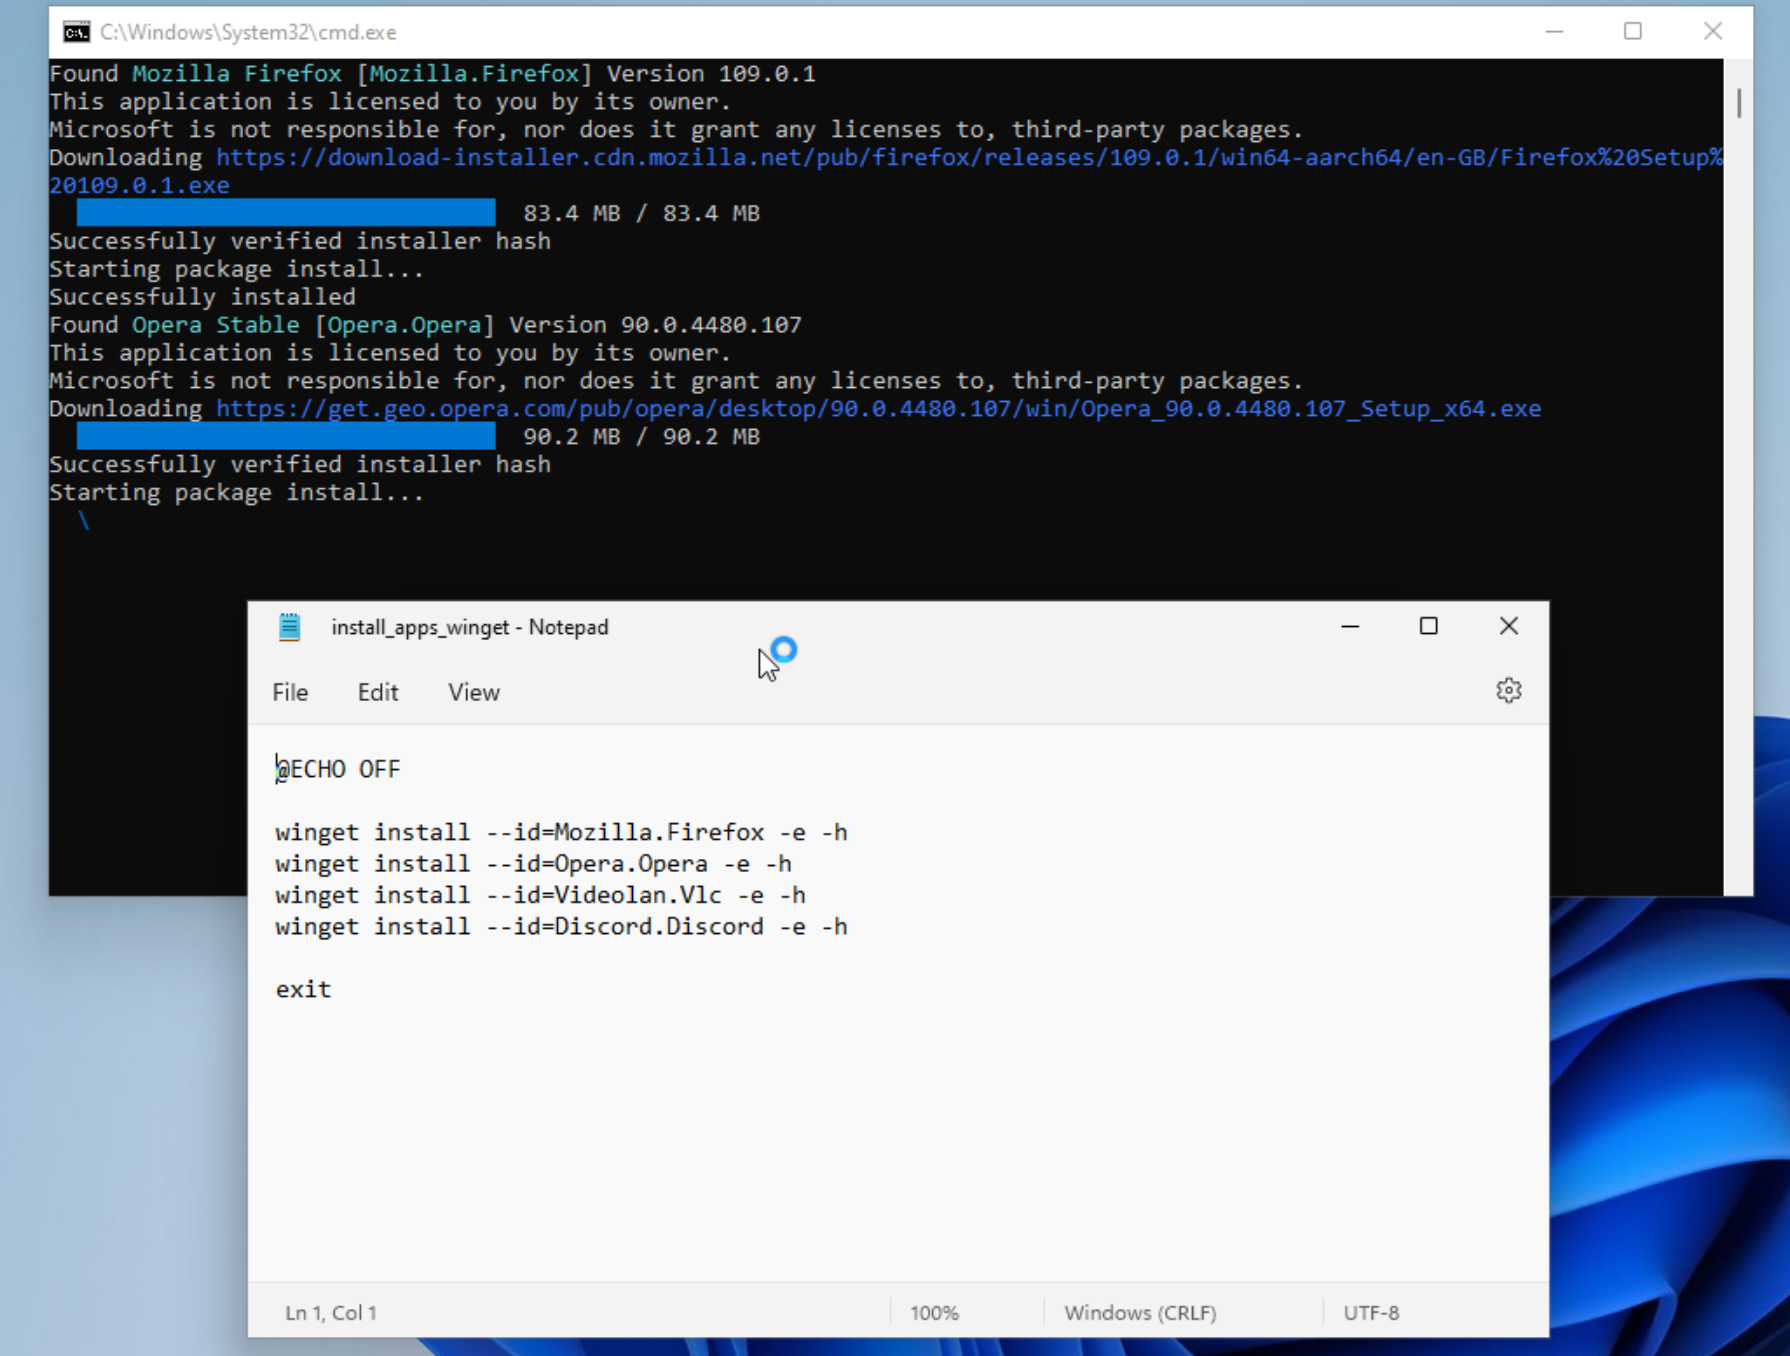Minimize the Notepad window
This screenshot has height=1356, width=1790.
click(1350, 626)
